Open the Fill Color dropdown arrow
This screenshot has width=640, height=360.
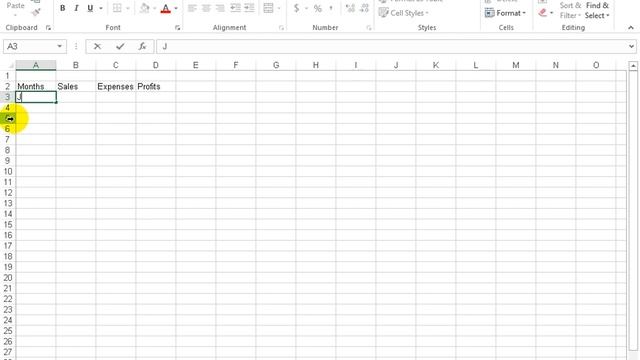coord(155,8)
